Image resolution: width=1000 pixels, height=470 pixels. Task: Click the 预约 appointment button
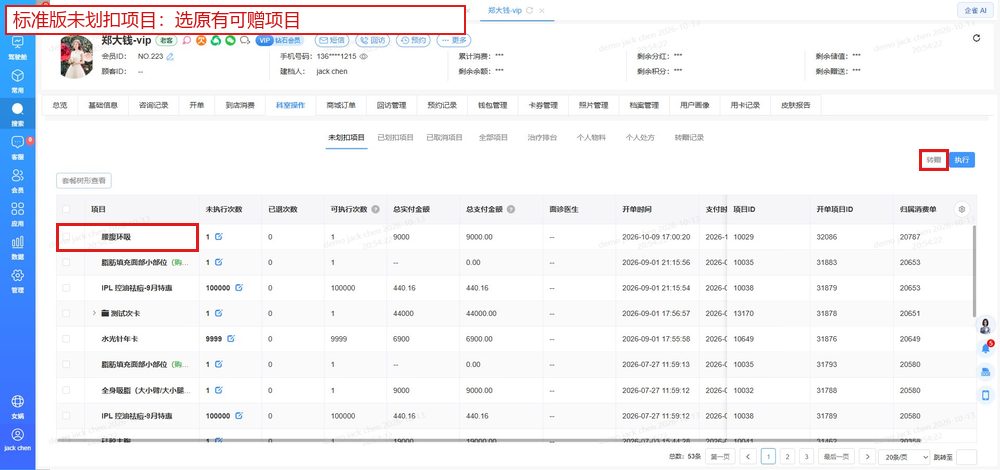point(413,40)
